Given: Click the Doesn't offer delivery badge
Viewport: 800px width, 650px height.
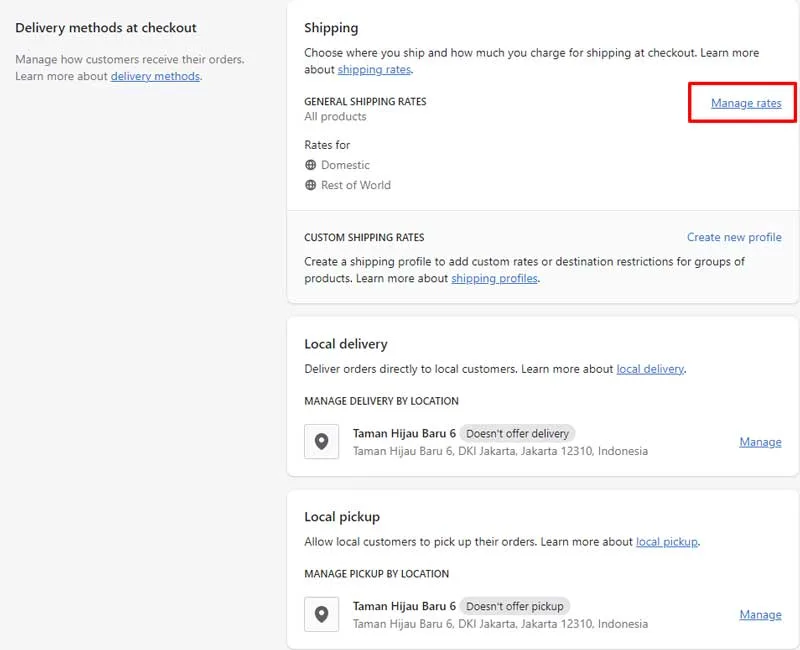Looking at the screenshot, I should click(517, 434).
